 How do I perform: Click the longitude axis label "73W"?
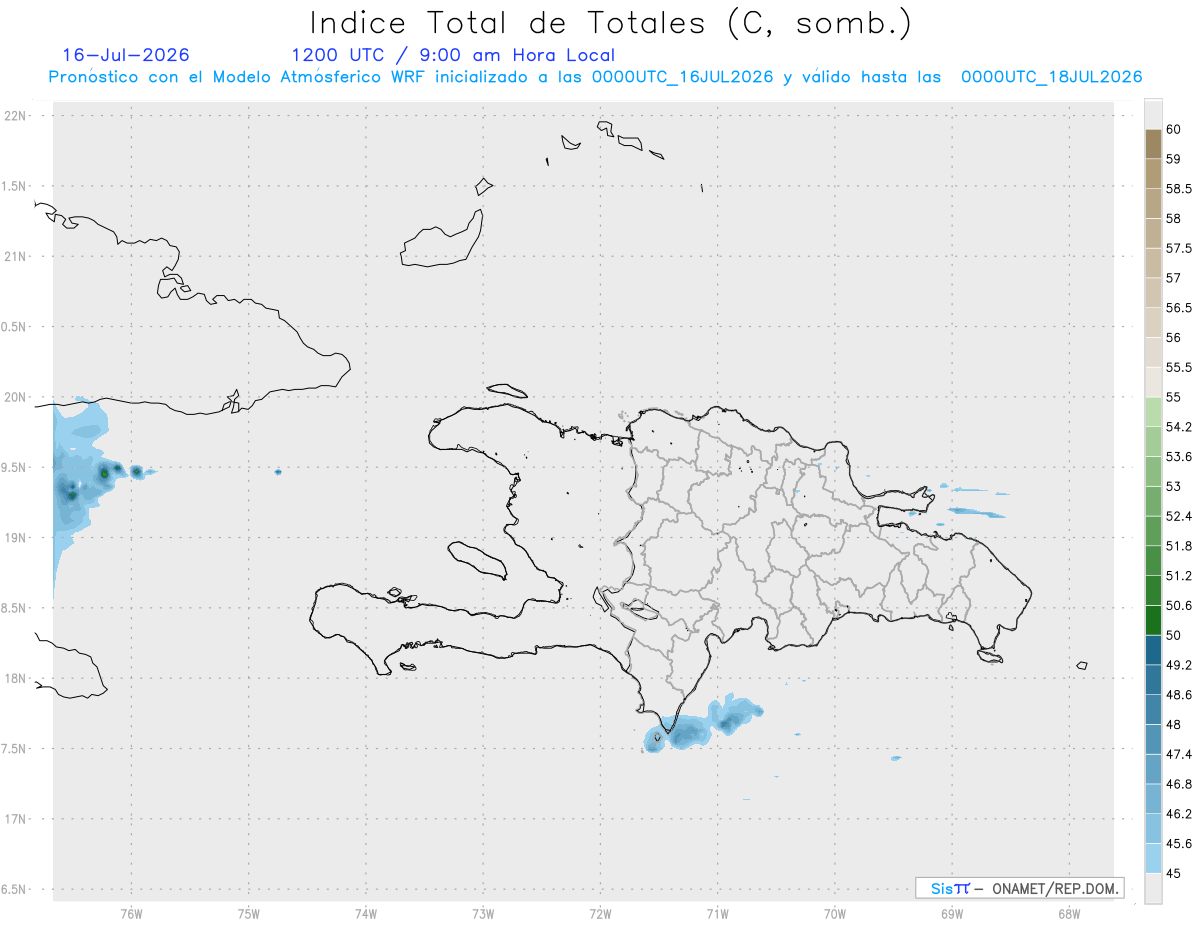pos(483,913)
